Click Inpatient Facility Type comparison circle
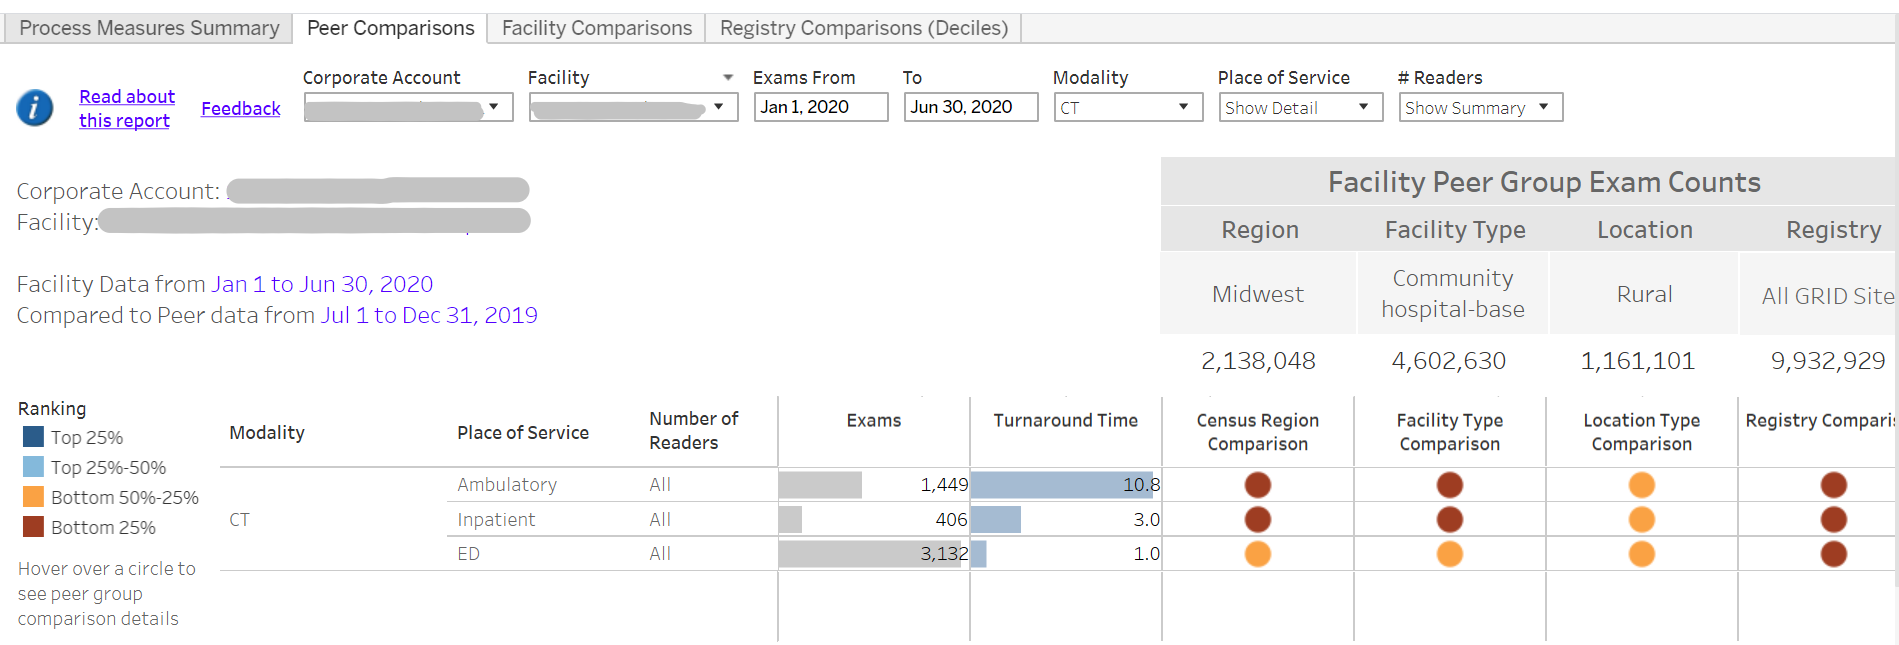This screenshot has height=645, width=1899. click(1449, 519)
